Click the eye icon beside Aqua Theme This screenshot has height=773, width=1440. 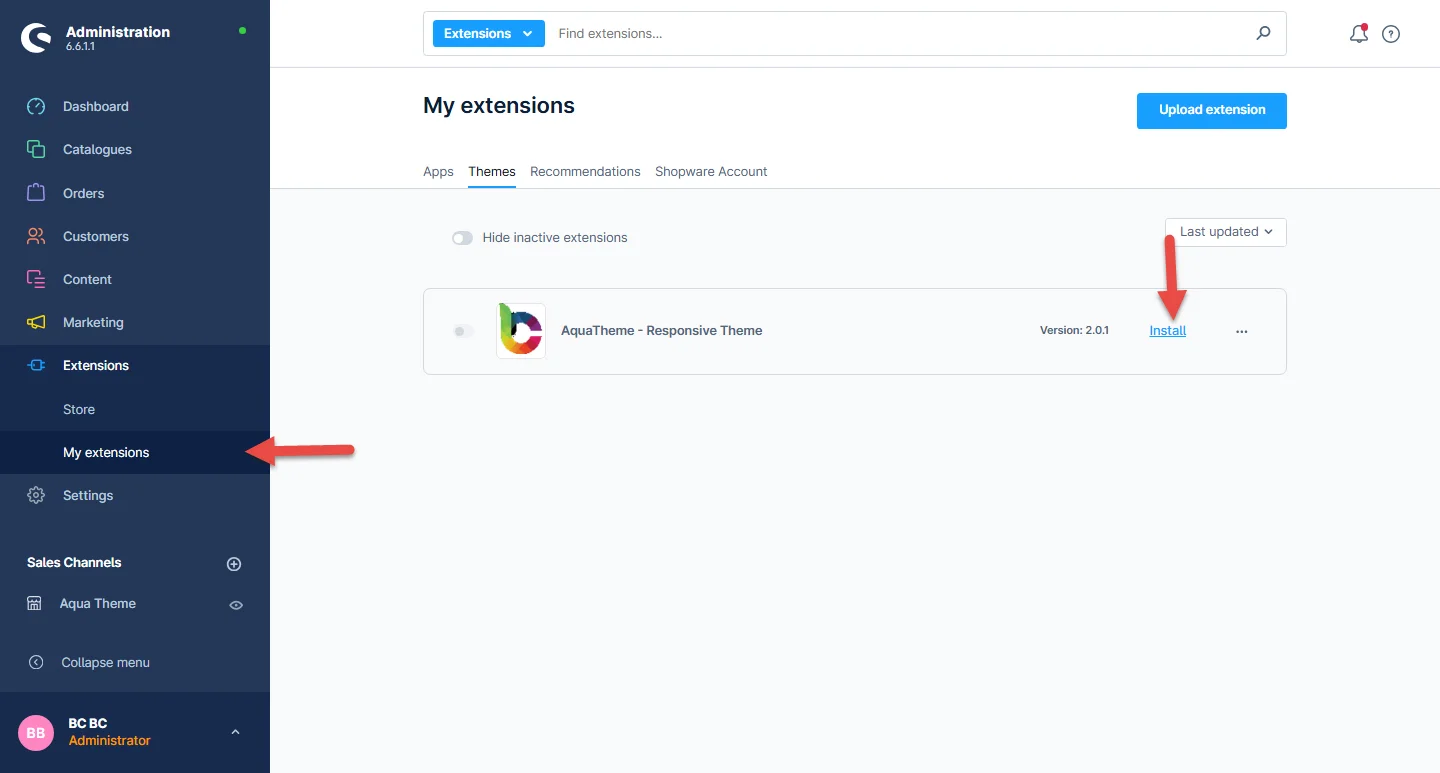[x=236, y=605]
